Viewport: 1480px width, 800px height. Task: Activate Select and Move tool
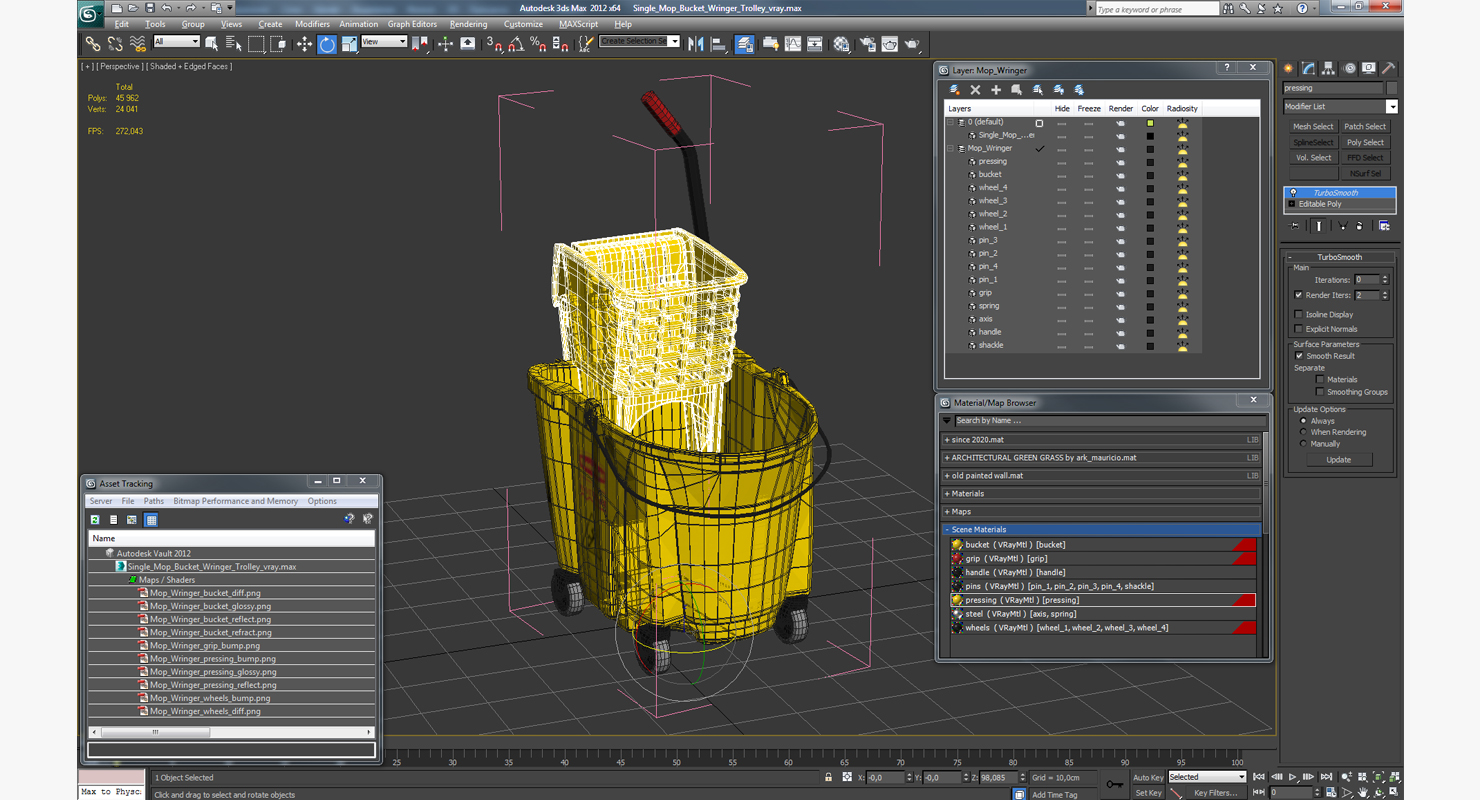point(304,44)
